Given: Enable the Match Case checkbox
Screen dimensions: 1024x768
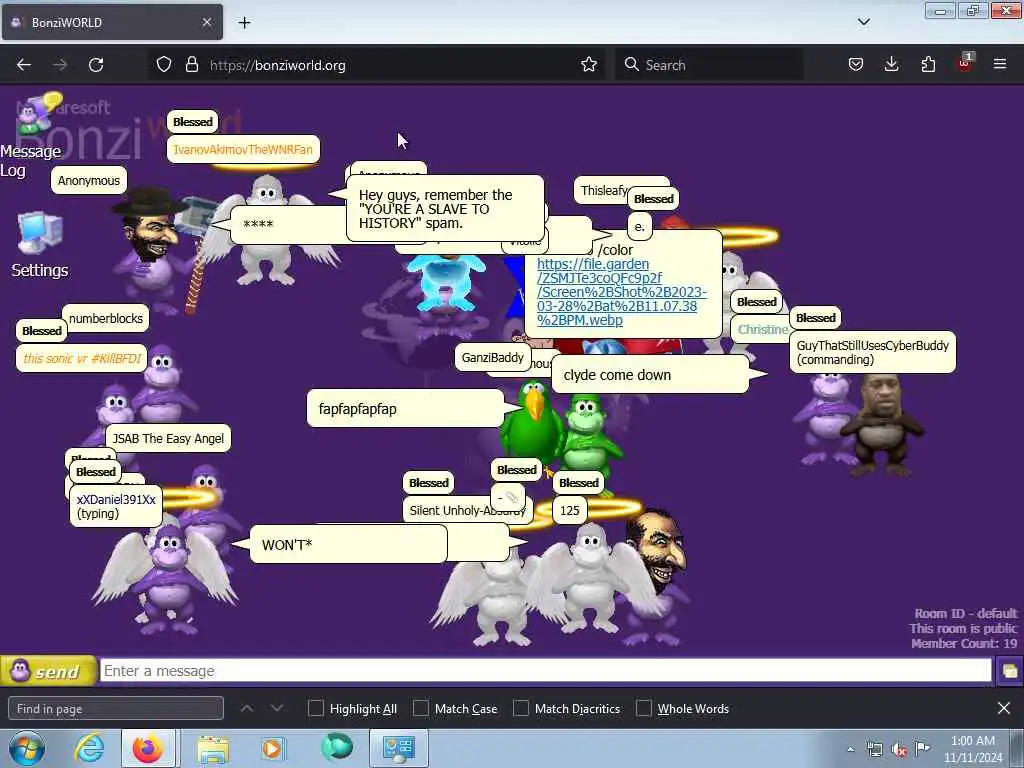Looking at the screenshot, I should (x=421, y=709).
